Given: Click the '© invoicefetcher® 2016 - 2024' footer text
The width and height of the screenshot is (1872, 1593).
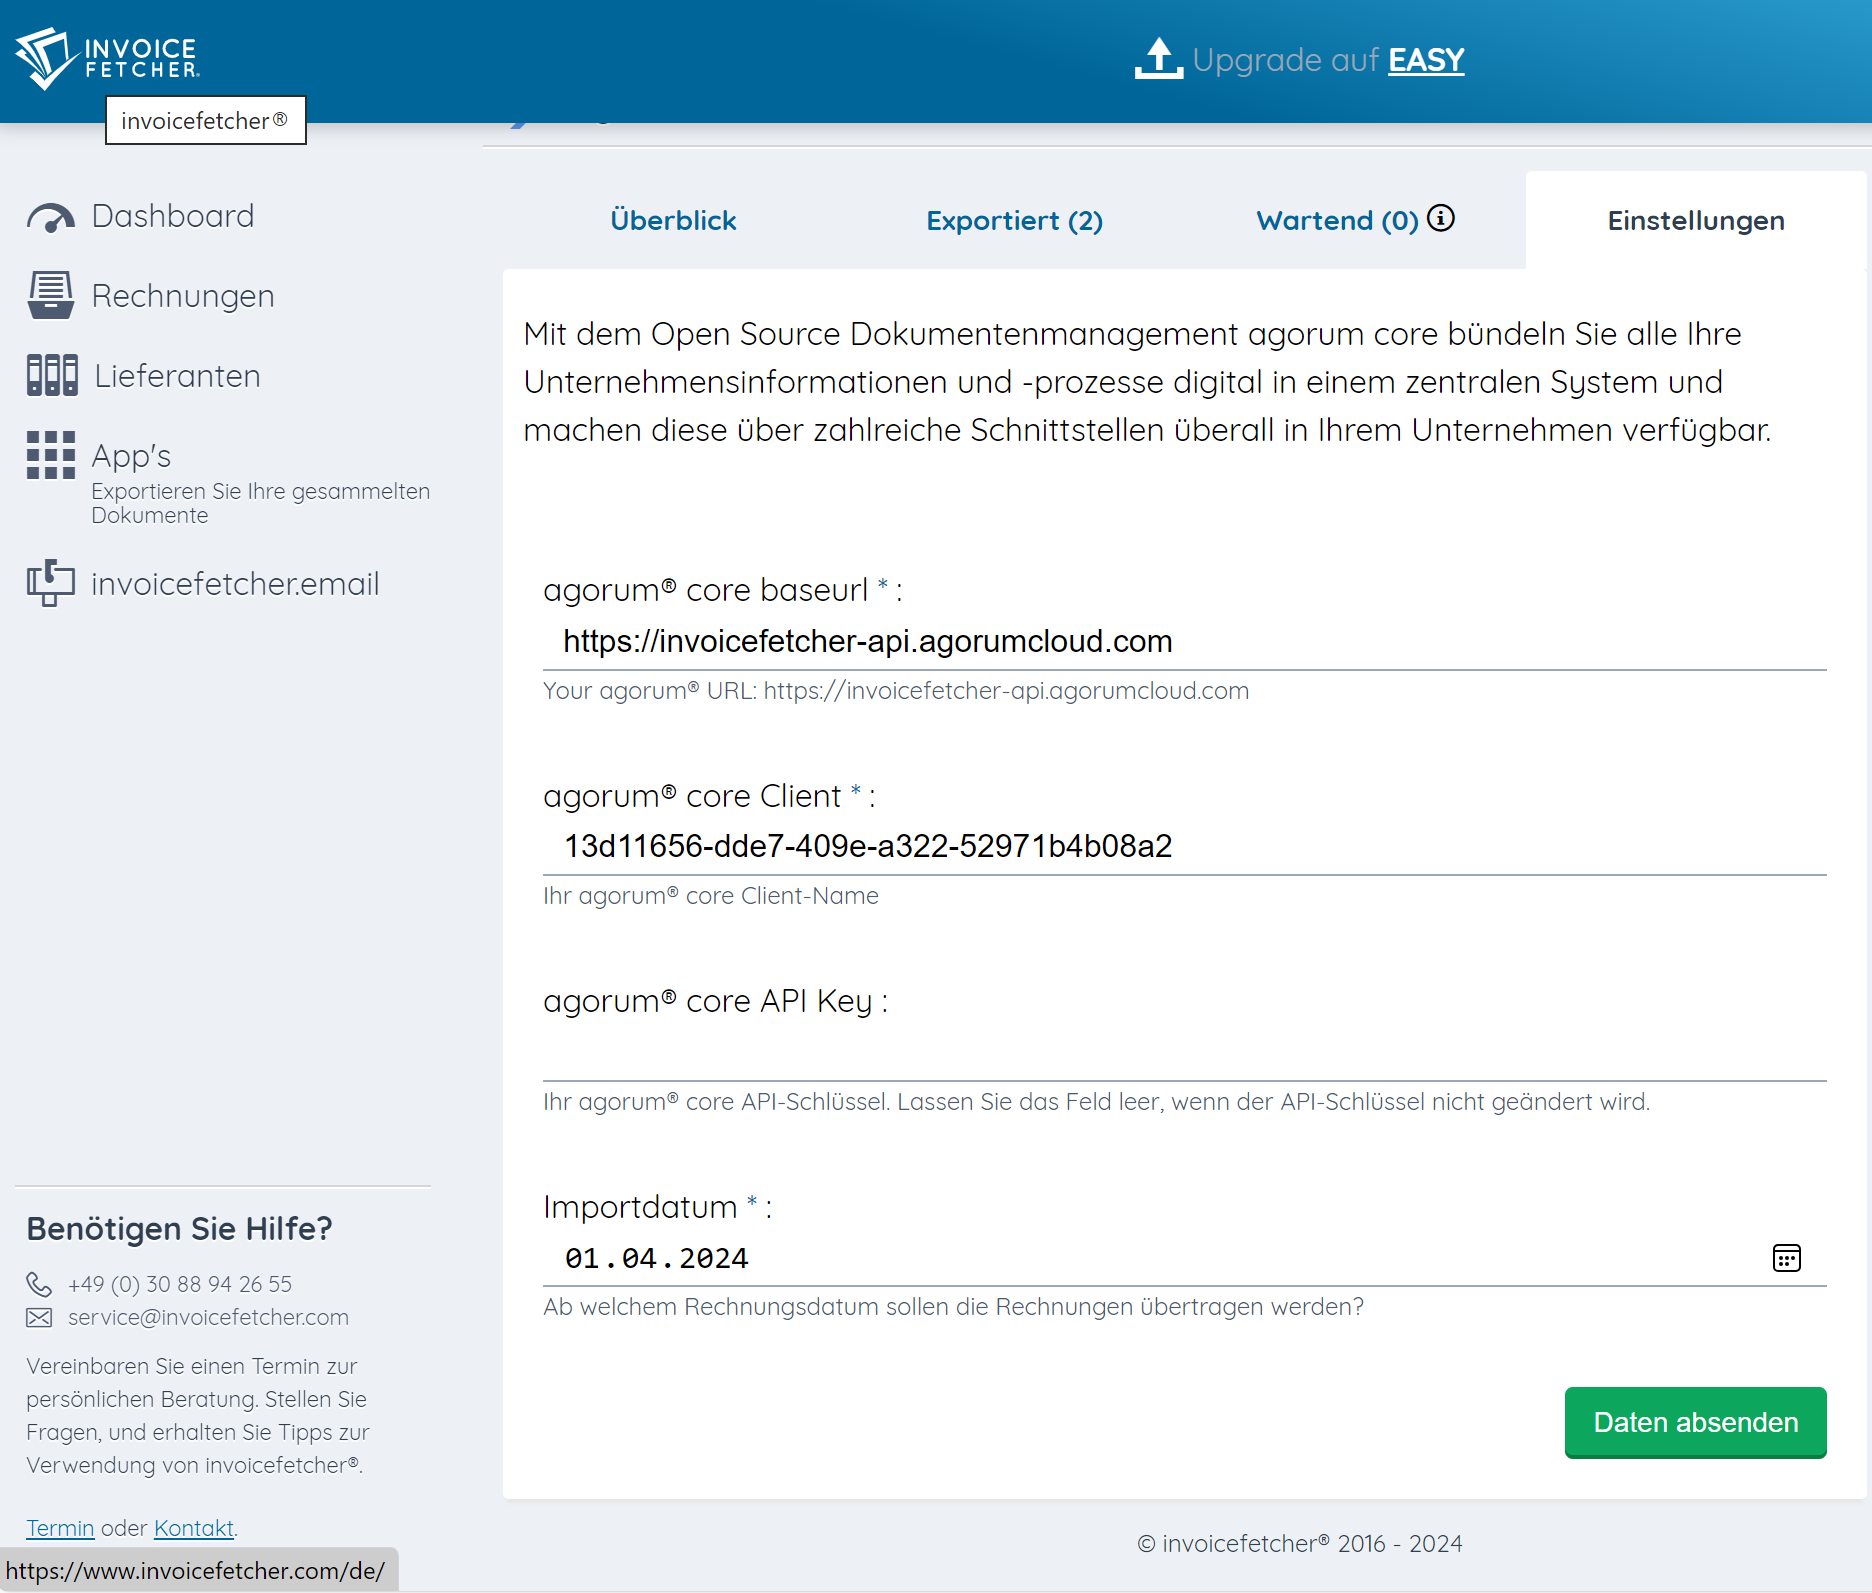Looking at the screenshot, I should [1299, 1544].
